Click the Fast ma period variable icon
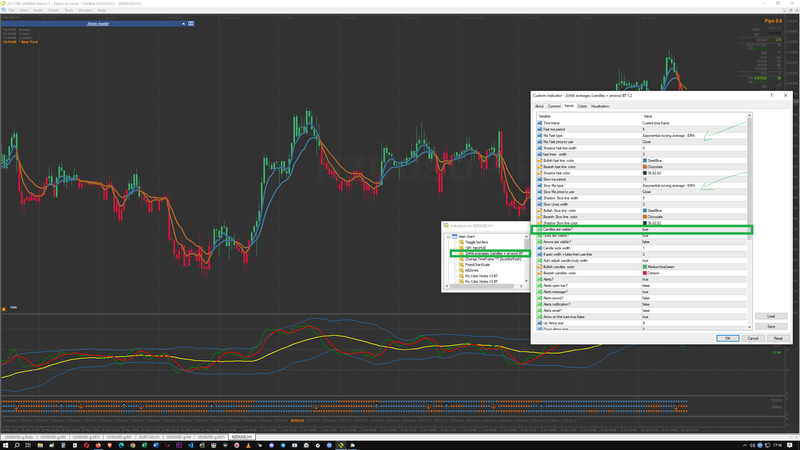 [x=540, y=129]
